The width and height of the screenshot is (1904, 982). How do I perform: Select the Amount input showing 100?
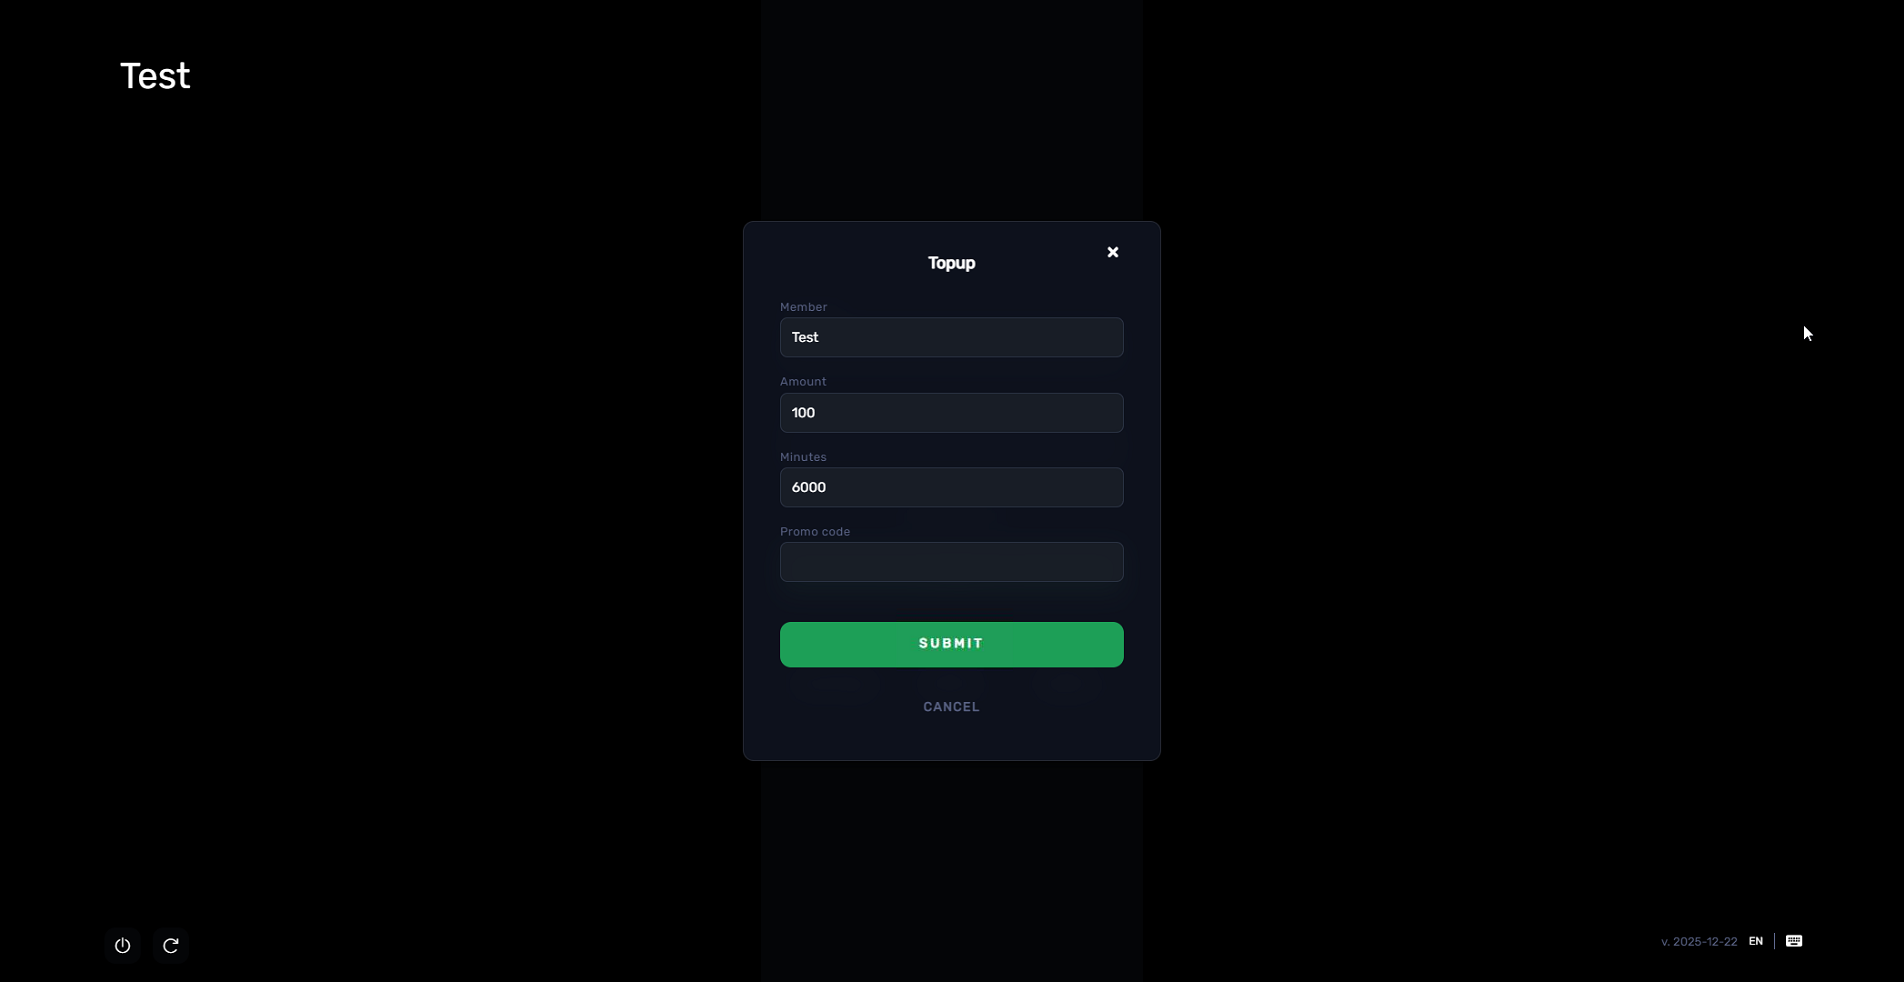pyautogui.click(x=952, y=413)
